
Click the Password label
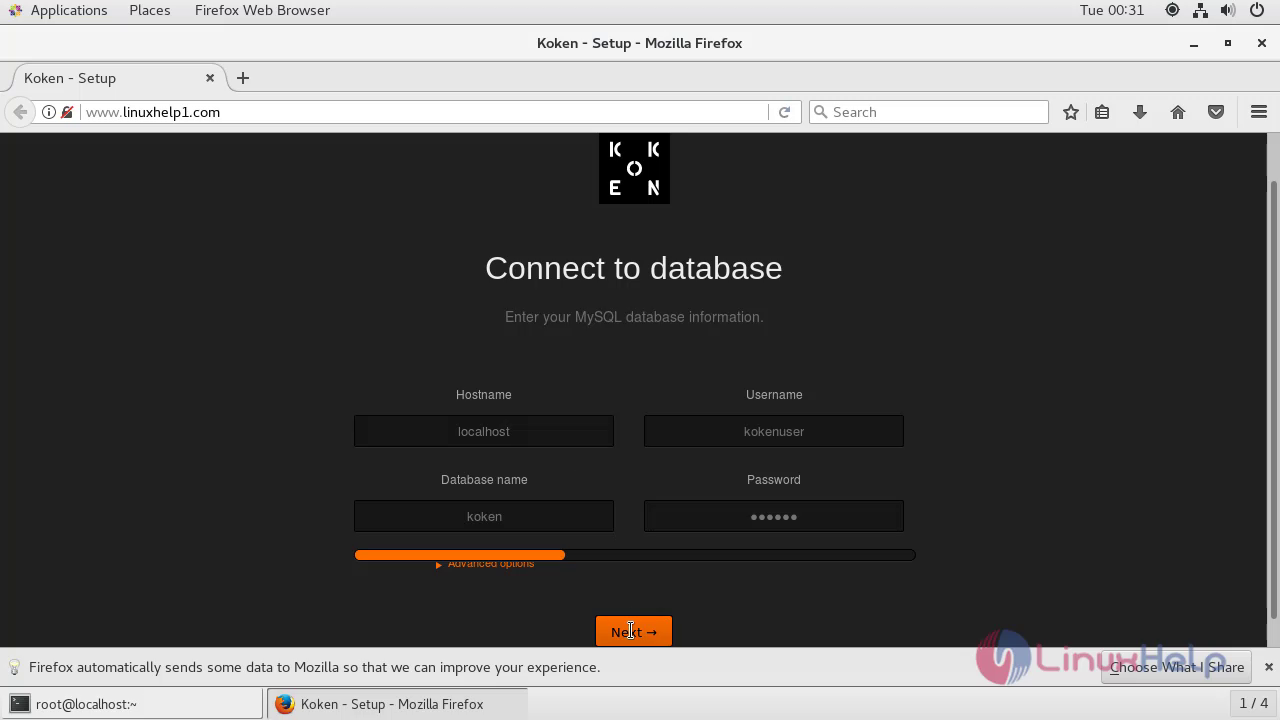point(774,480)
